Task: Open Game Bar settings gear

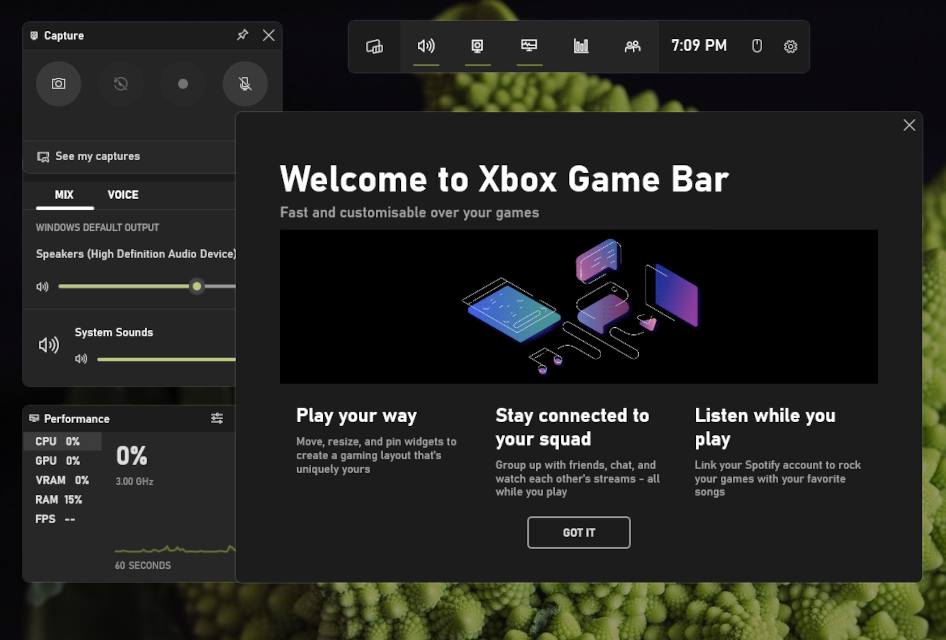Action: (790, 46)
